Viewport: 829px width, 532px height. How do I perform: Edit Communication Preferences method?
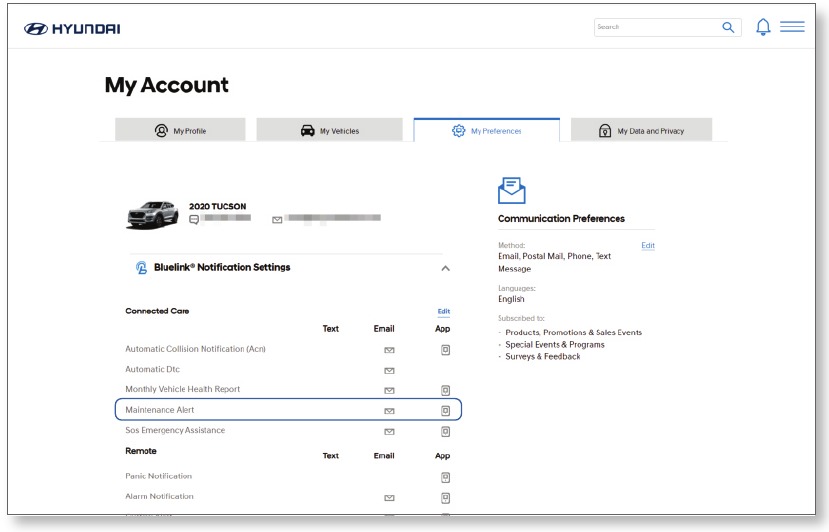tap(648, 245)
